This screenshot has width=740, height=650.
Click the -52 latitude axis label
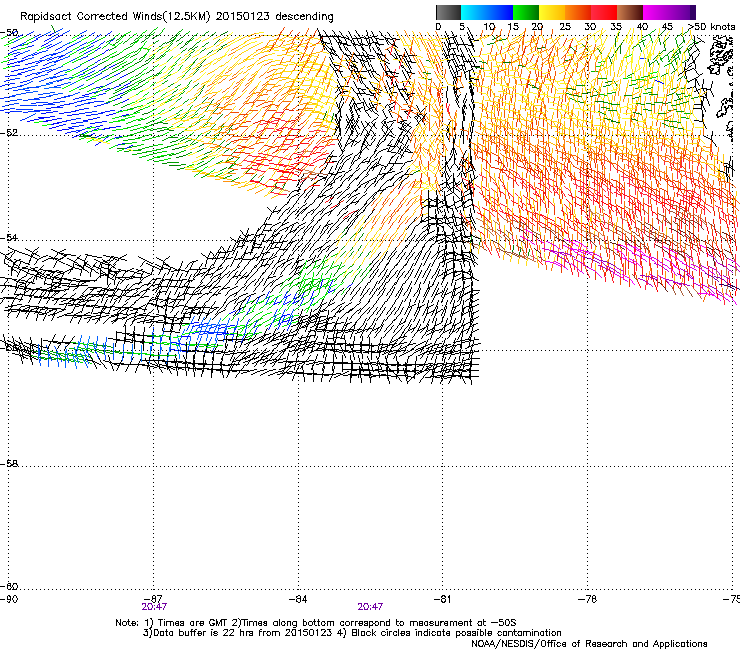point(9,133)
